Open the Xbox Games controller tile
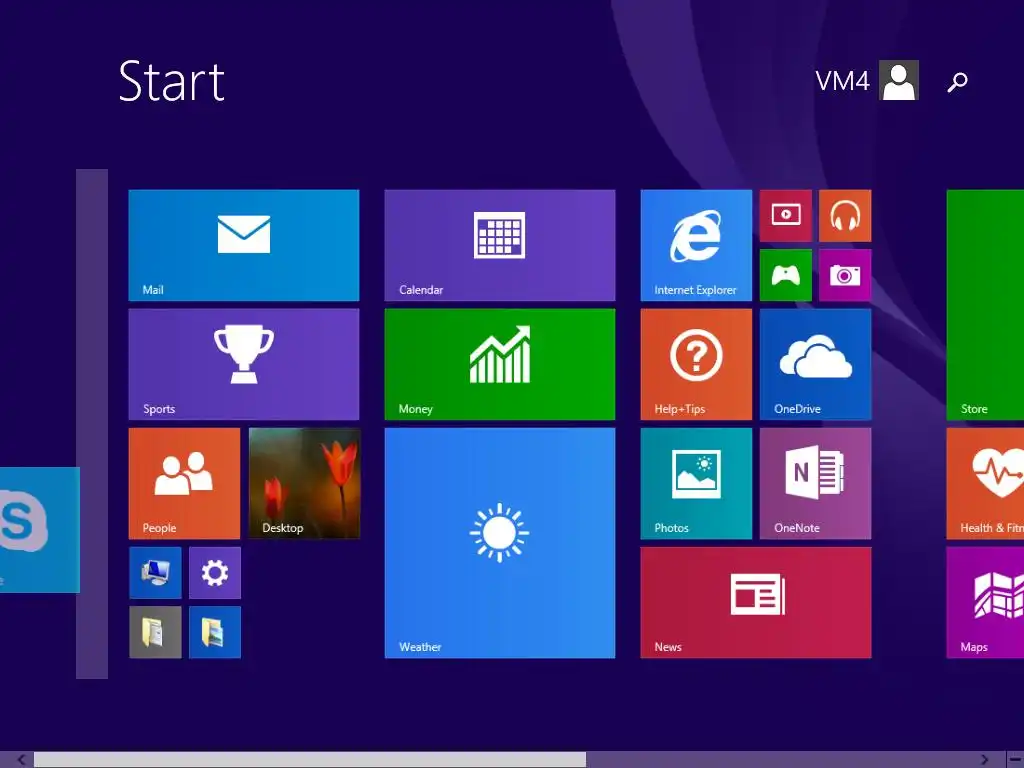This screenshot has height=768, width=1024. coord(786,275)
